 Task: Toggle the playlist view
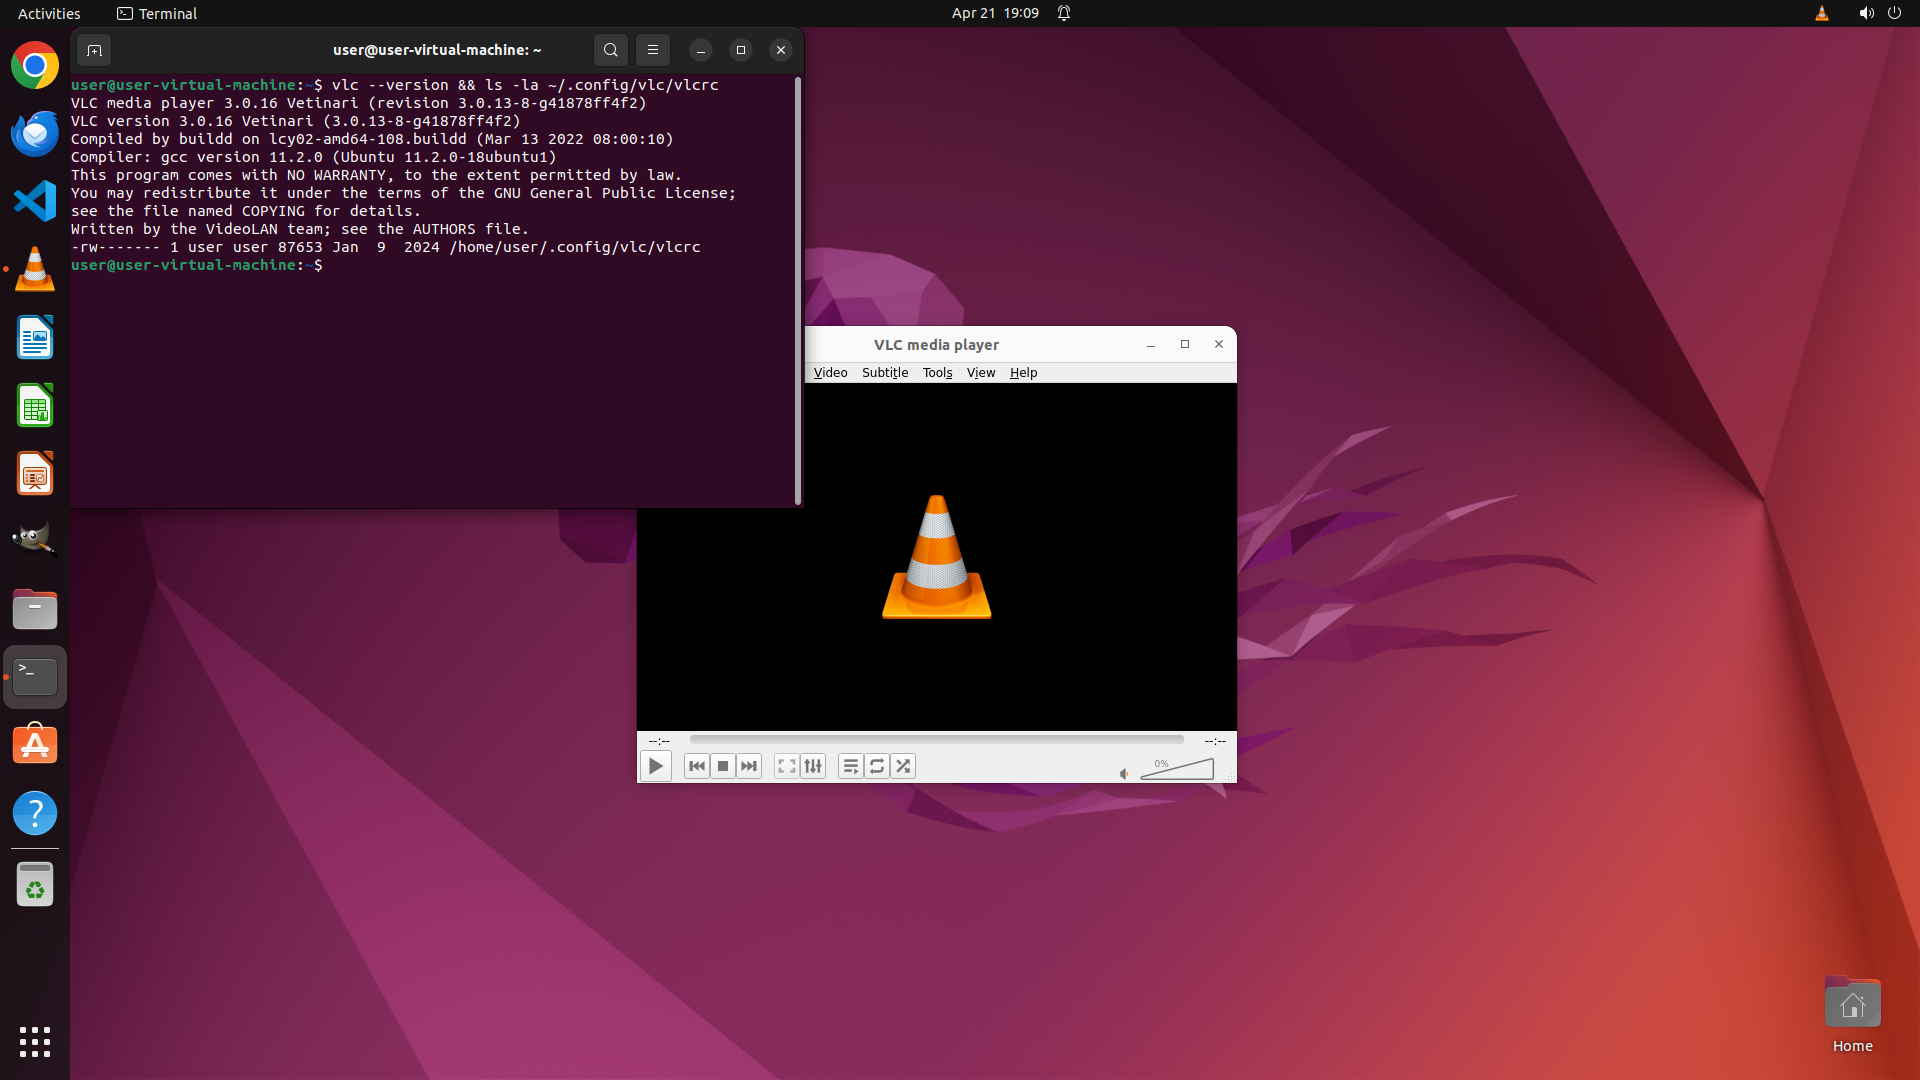click(x=851, y=766)
